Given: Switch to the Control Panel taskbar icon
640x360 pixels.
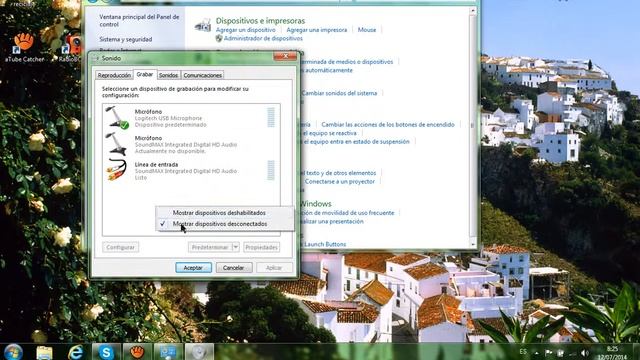Looking at the screenshot, I should click(x=168, y=352).
